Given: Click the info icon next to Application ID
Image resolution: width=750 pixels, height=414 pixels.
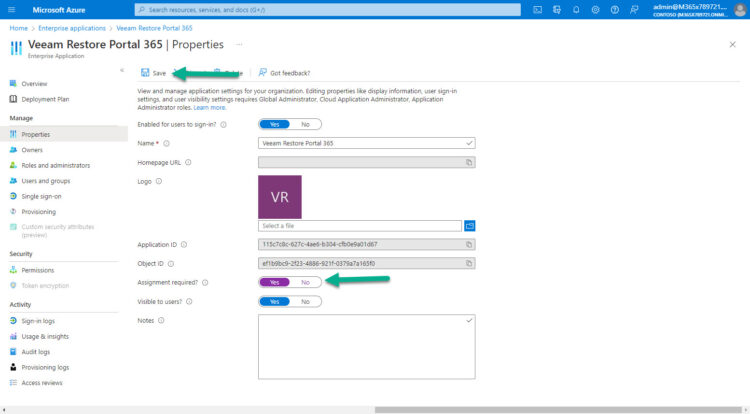Looking at the screenshot, I should click(184, 244).
